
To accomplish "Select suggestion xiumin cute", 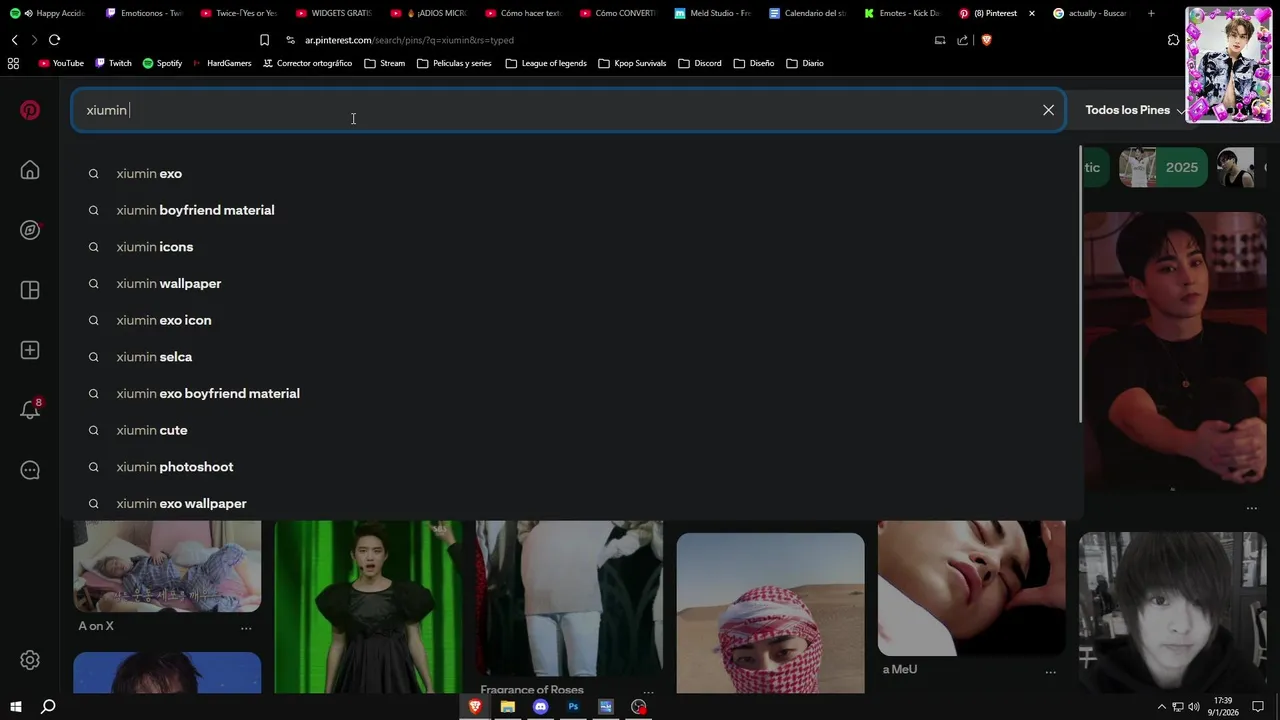I will pyautogui.click(x=152, y=430).
